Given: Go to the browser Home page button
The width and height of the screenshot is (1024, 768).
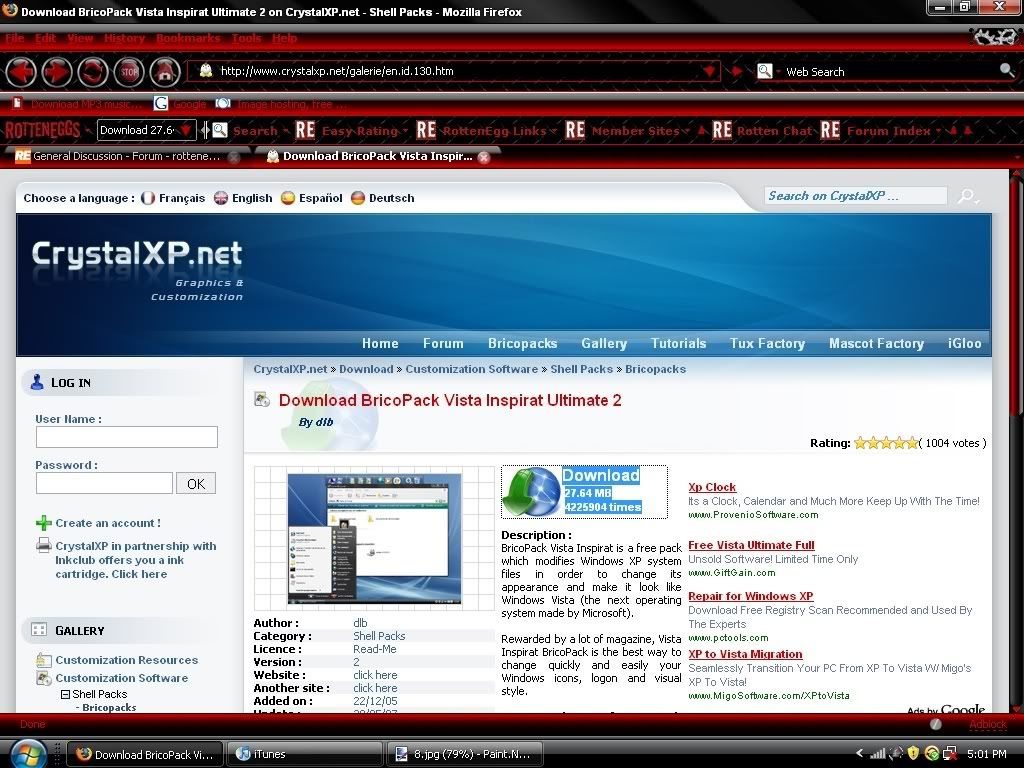Looking at the screenshot, I should pos(165,71).
